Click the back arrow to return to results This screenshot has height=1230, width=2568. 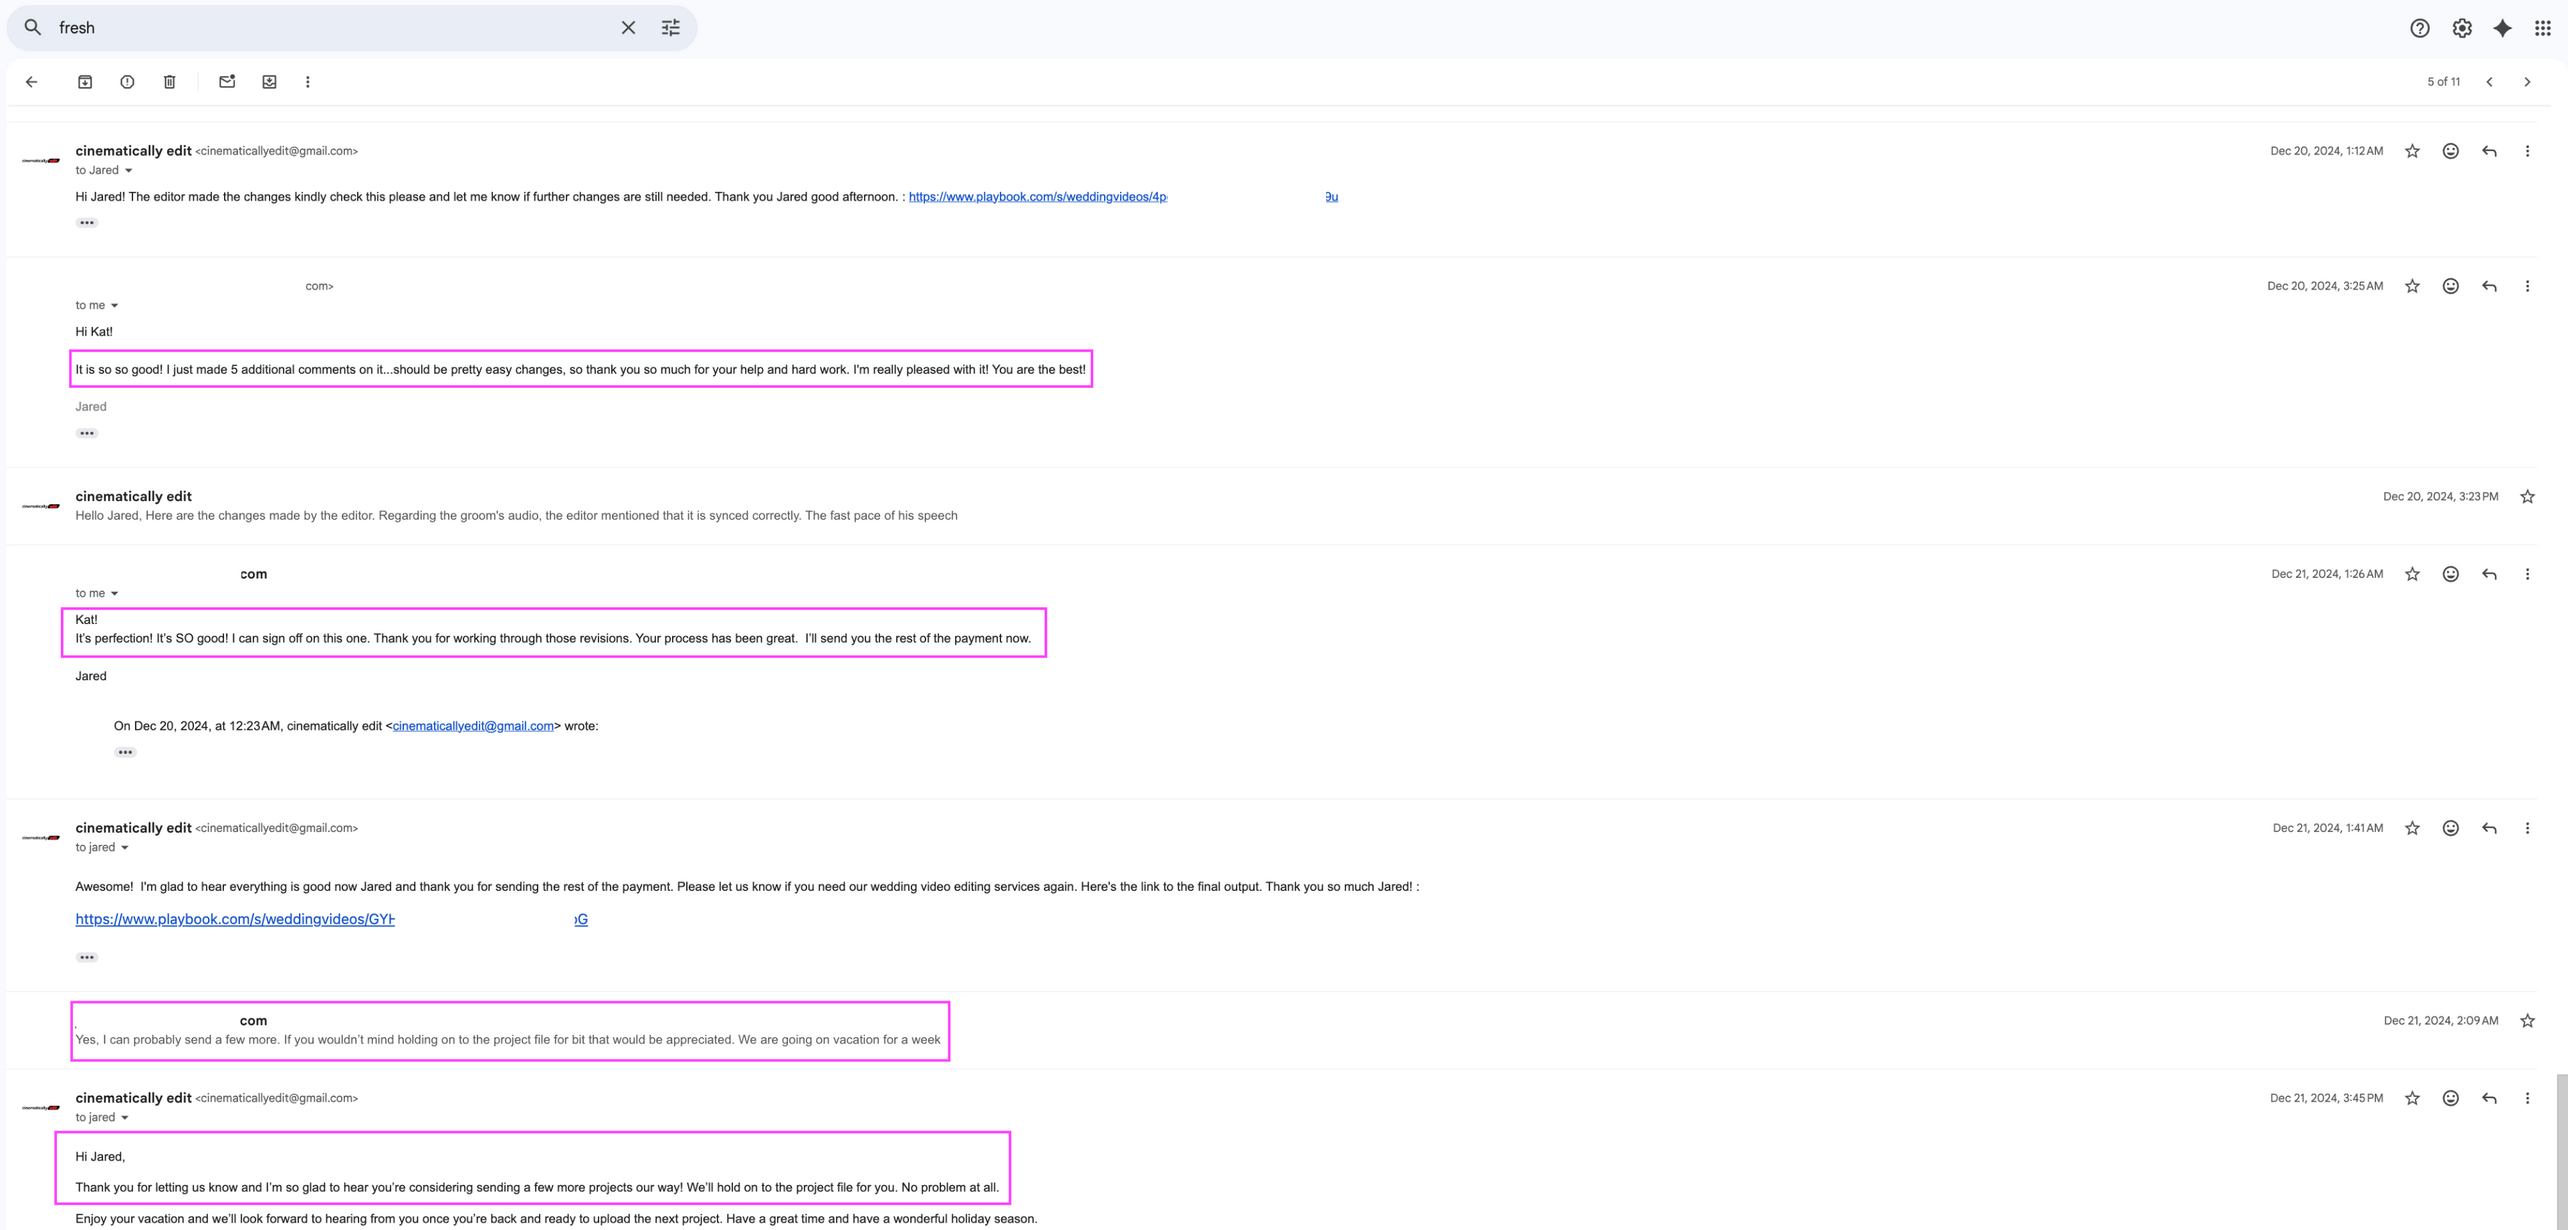pyautogui.click(x=32, y=82)
